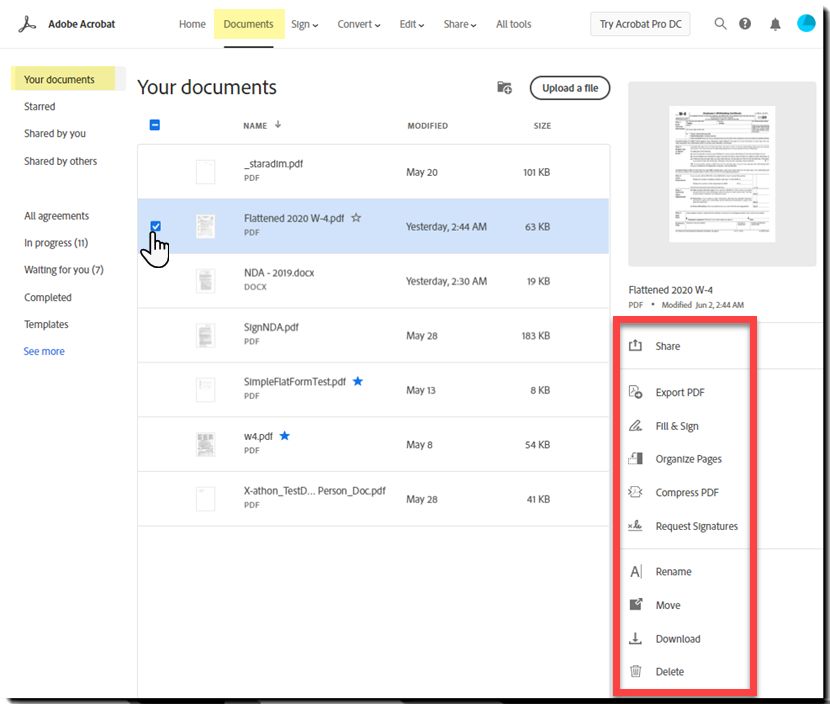Unstar SimpleFlatFormTest.pdf
Screen dimensions: 830x704
click(358, 381)
